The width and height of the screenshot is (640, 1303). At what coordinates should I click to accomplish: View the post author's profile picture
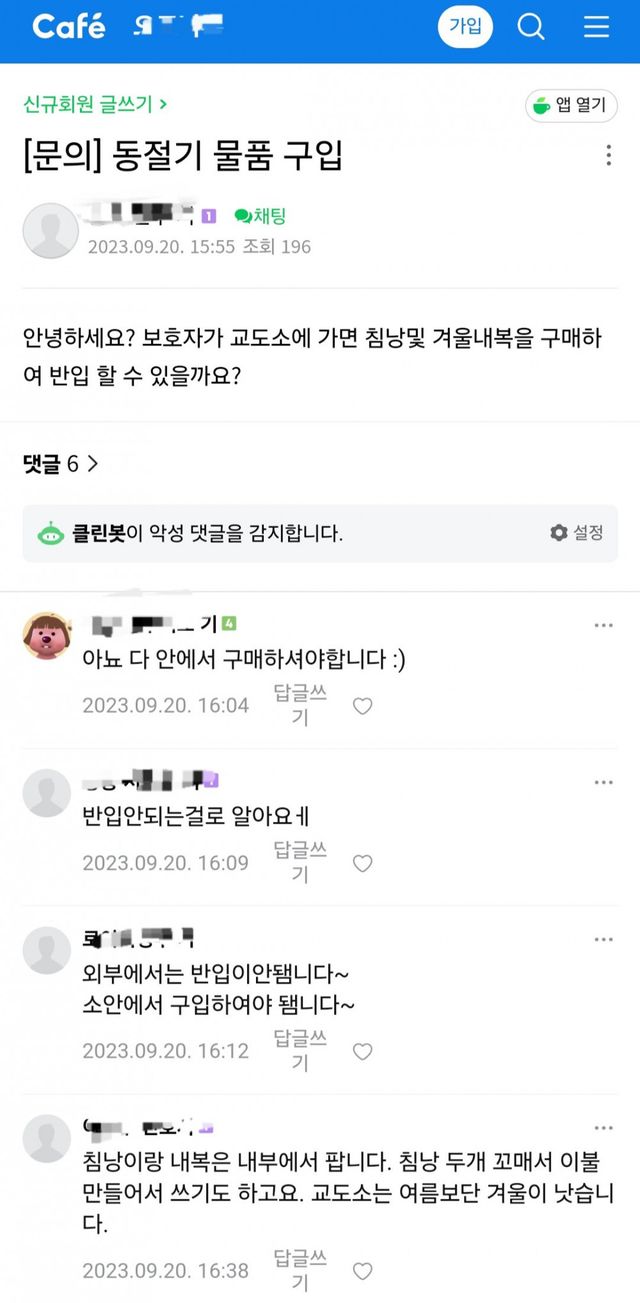pos(50,230)
